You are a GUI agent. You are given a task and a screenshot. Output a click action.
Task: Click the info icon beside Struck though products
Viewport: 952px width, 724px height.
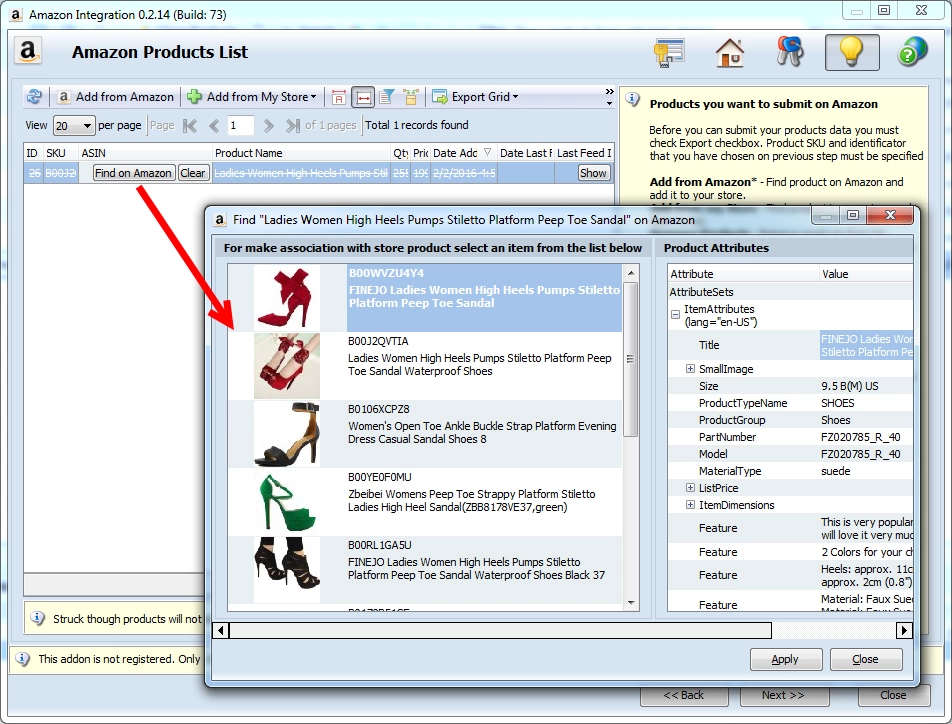[x=38, y=618]
